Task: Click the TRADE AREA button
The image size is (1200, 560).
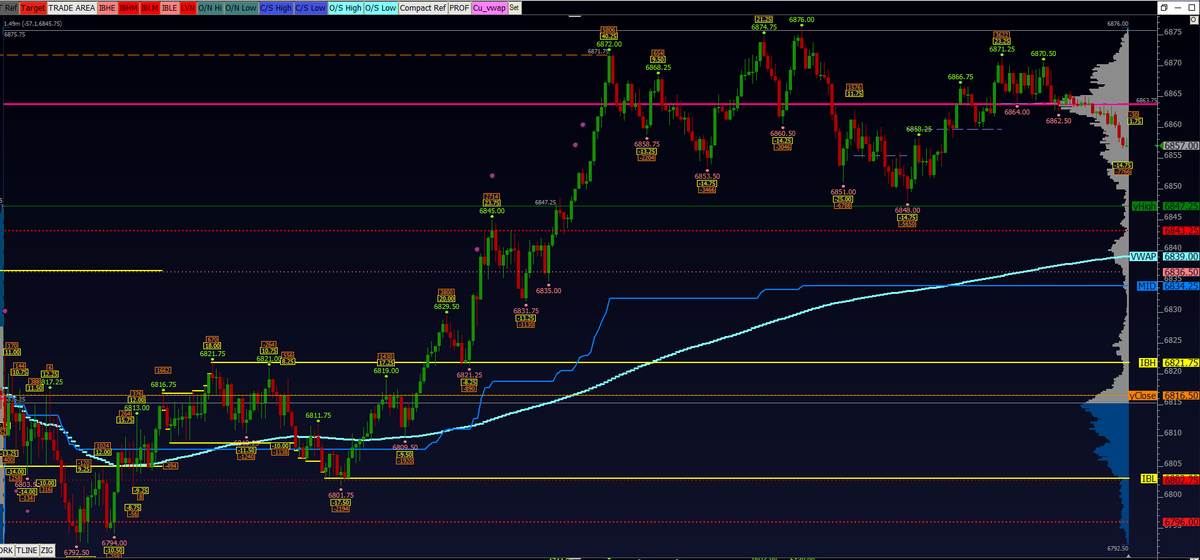Action: 72,7
